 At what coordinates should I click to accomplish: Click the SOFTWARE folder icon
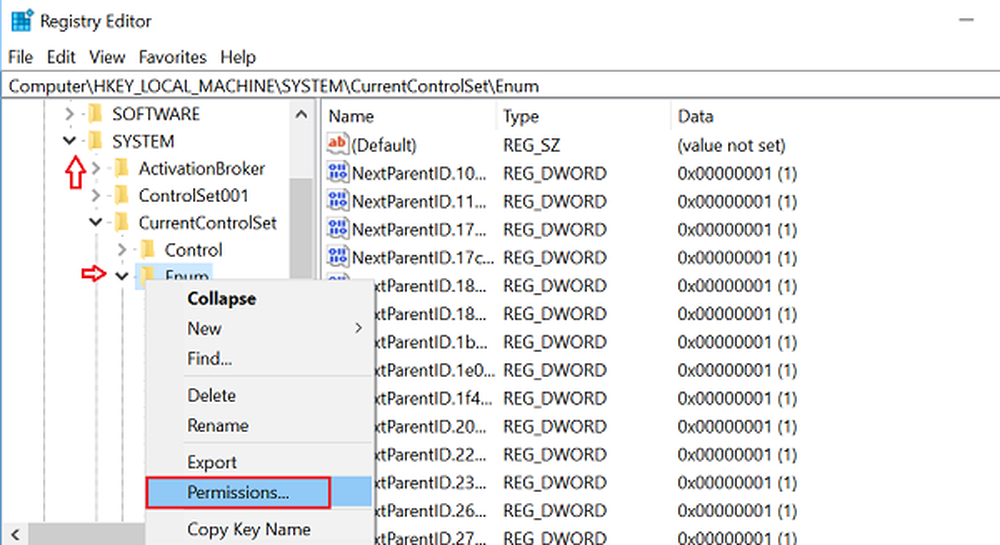[x=95, y=114]
